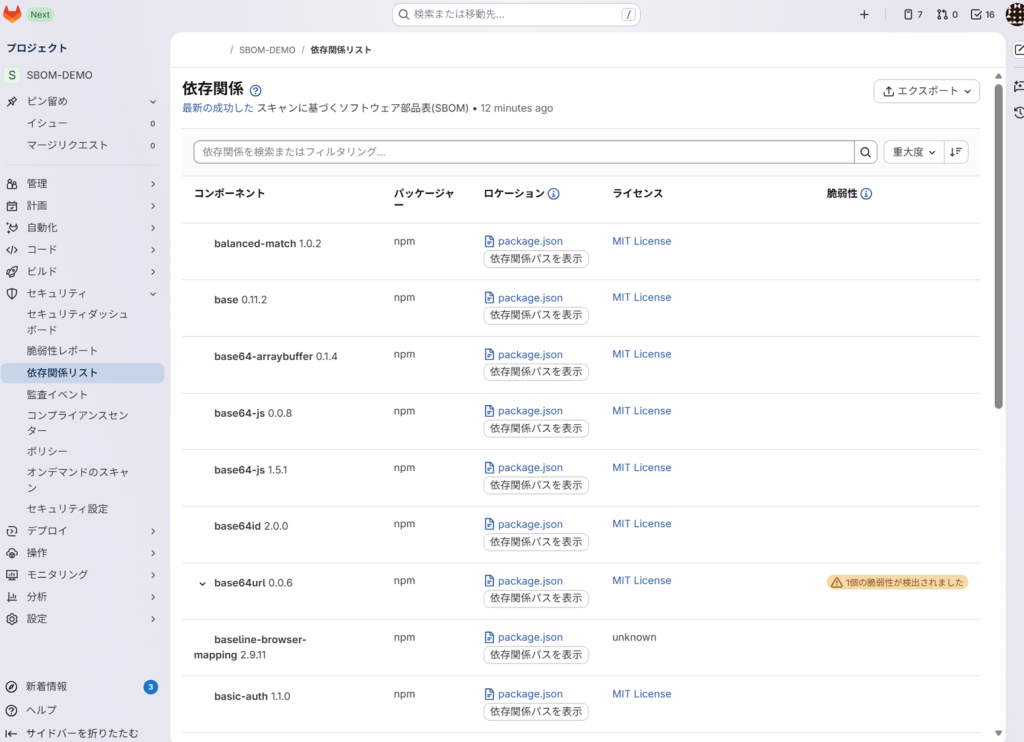
Task: Click the GitLab fox logo
Action: pyautogui.click(x=13, y=14)
